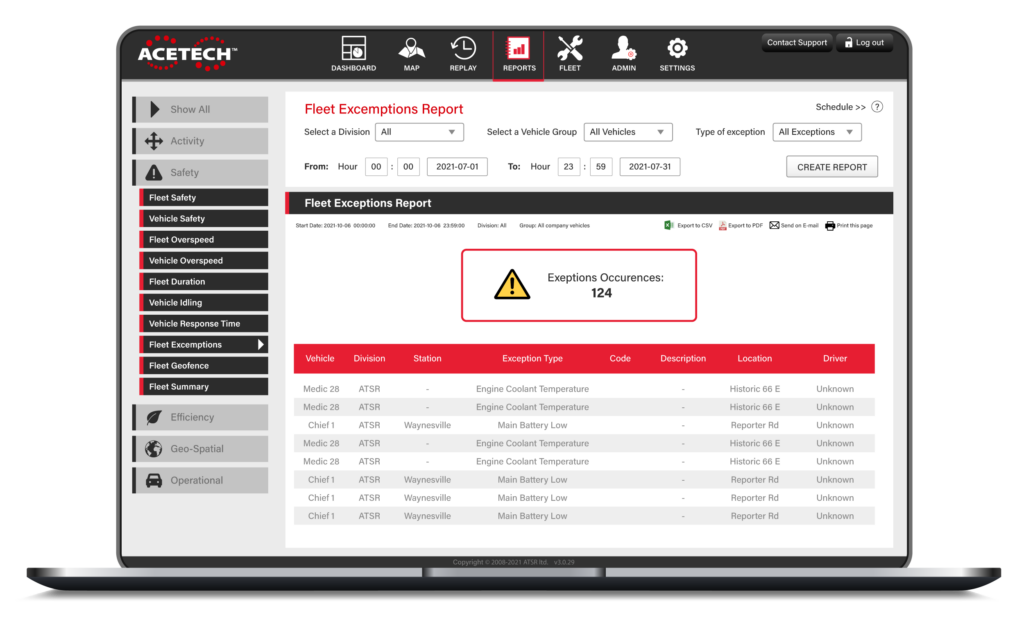
Task: Click the CREATE REPORT button
Action: click(831, 166)
